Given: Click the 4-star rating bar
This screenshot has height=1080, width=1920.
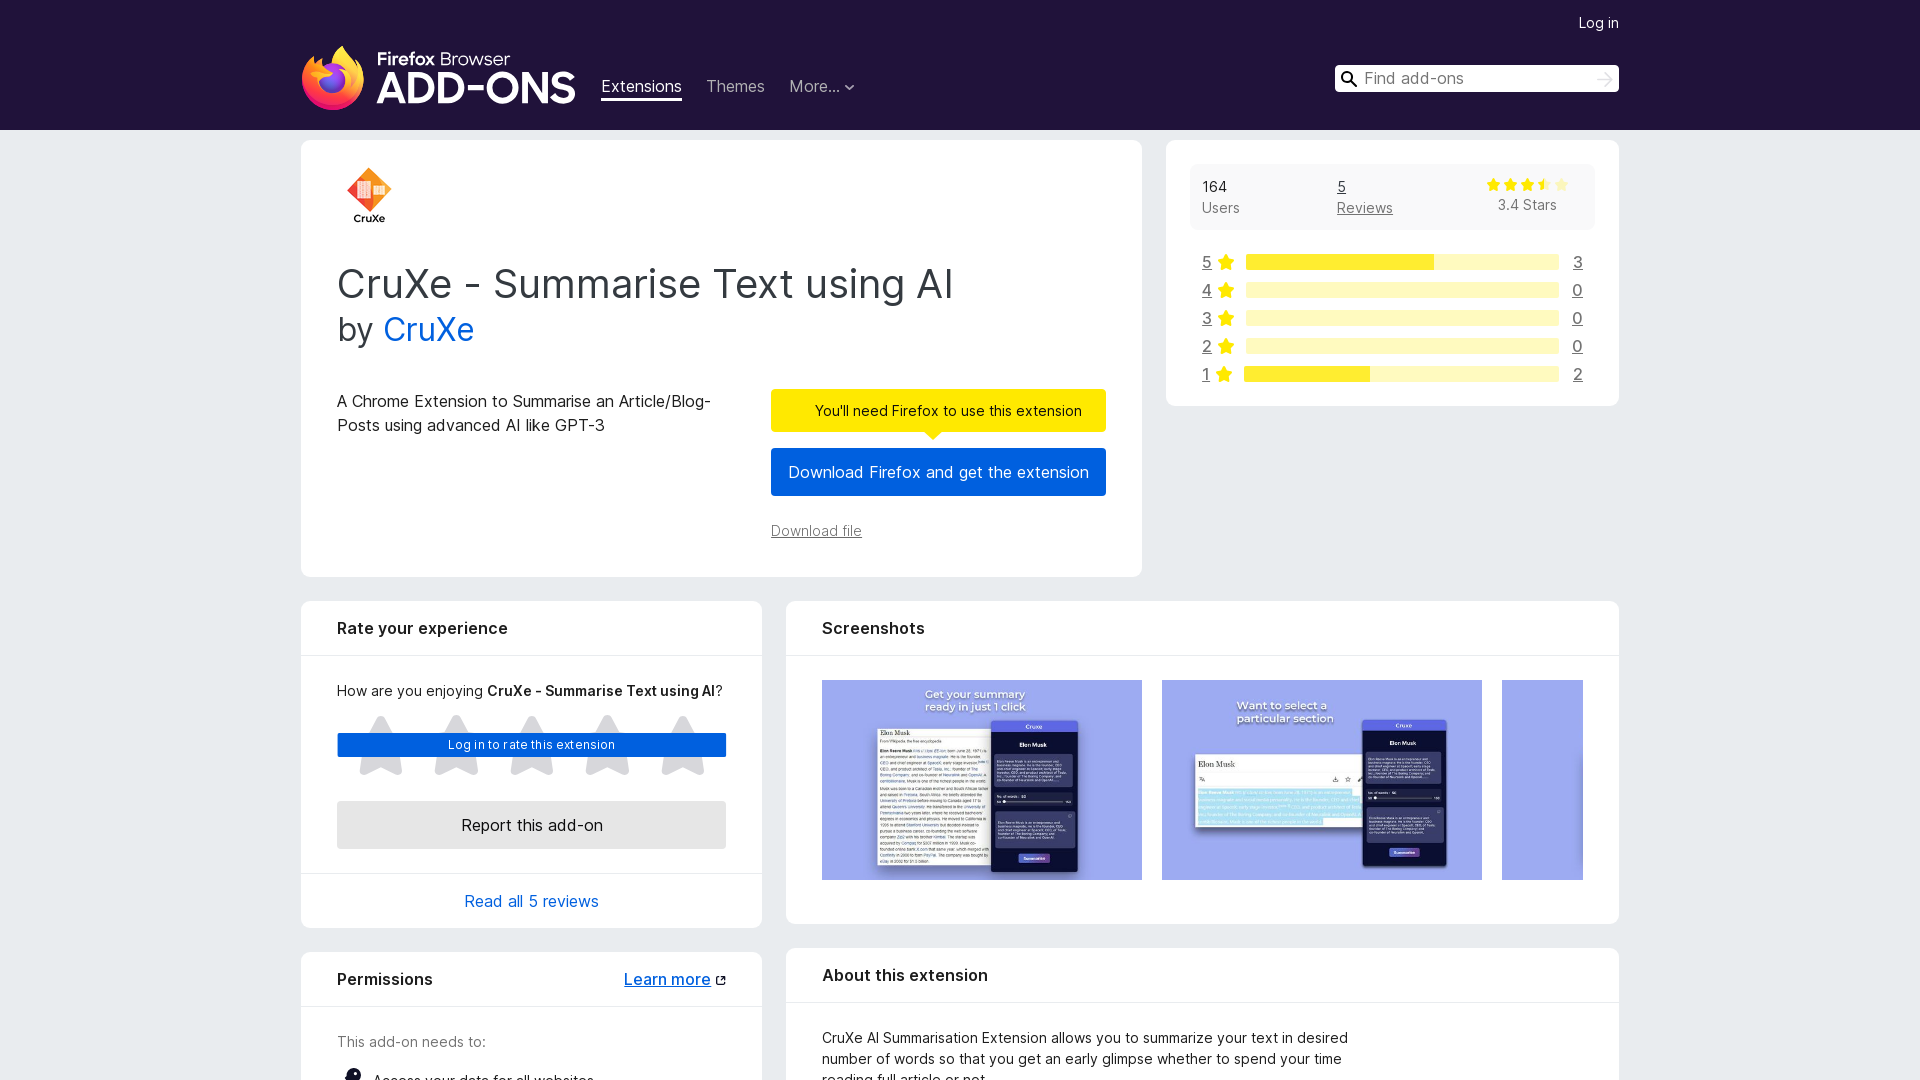Looking at the screenshot, I should [1402, 290].
